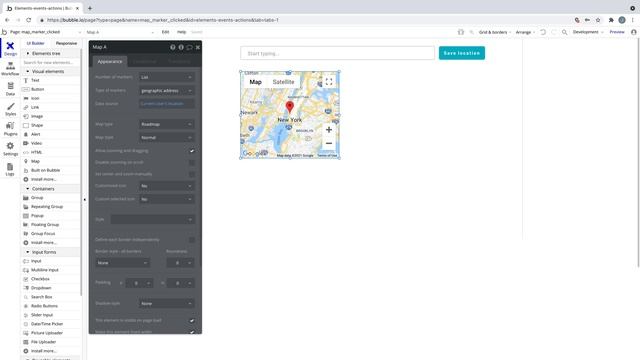Open Customized icon dropdown
The width and height of the screenshot is (640, 360).
click(x=167, y=186)
